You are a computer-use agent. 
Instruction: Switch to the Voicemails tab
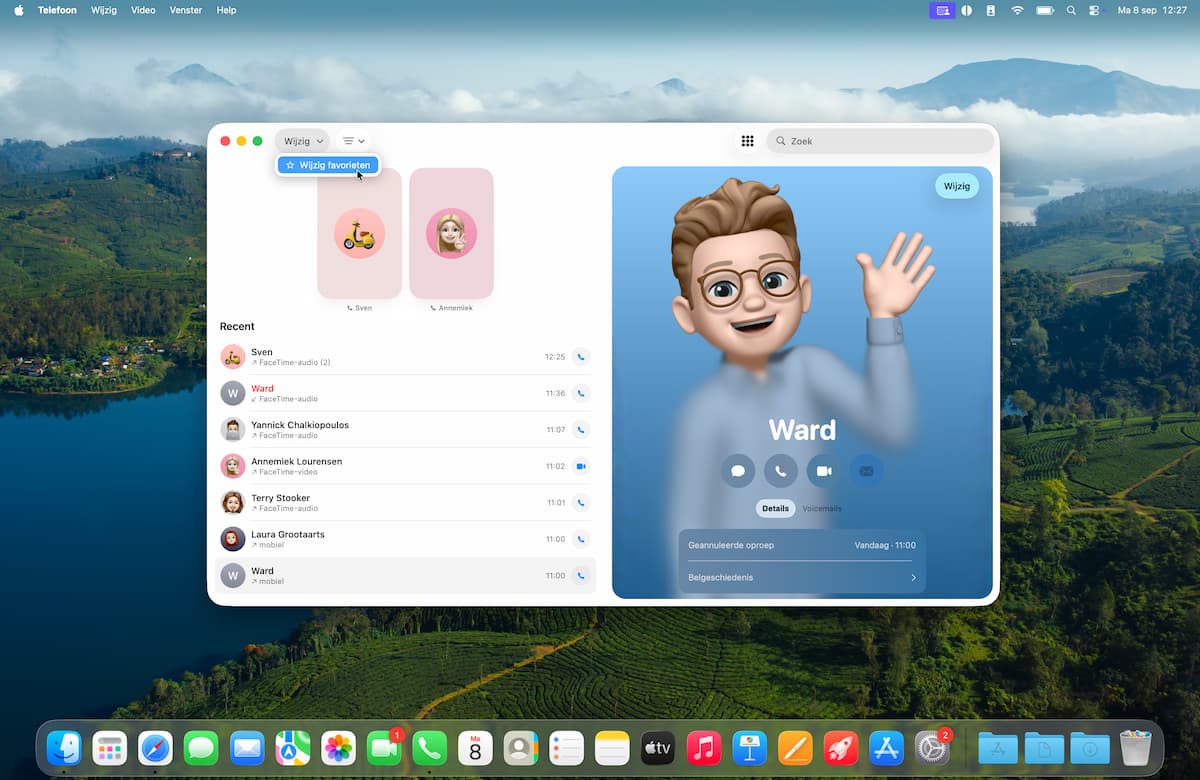[822, 508]
